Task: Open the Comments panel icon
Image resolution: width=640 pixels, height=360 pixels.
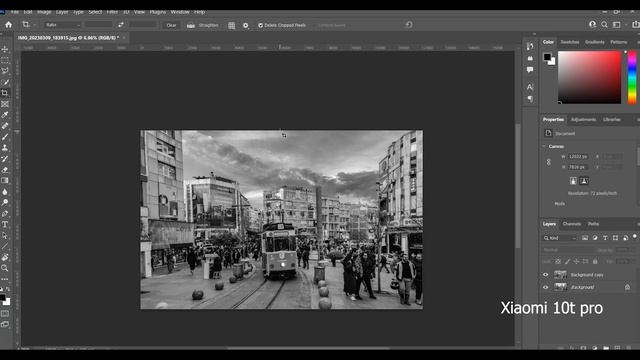Action: (530, 70)
